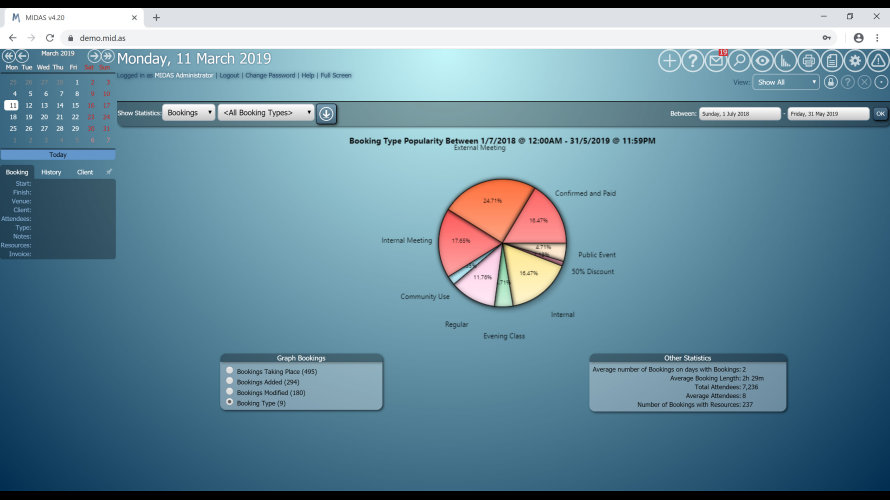
Task: Expand the All Booking Types dropdown
Action: coord(266,113)
